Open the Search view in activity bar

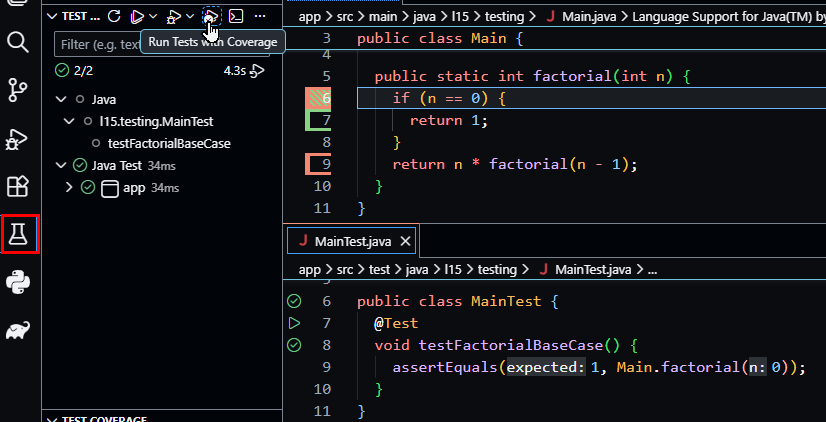pyautogui.click(x=18, y=42)
